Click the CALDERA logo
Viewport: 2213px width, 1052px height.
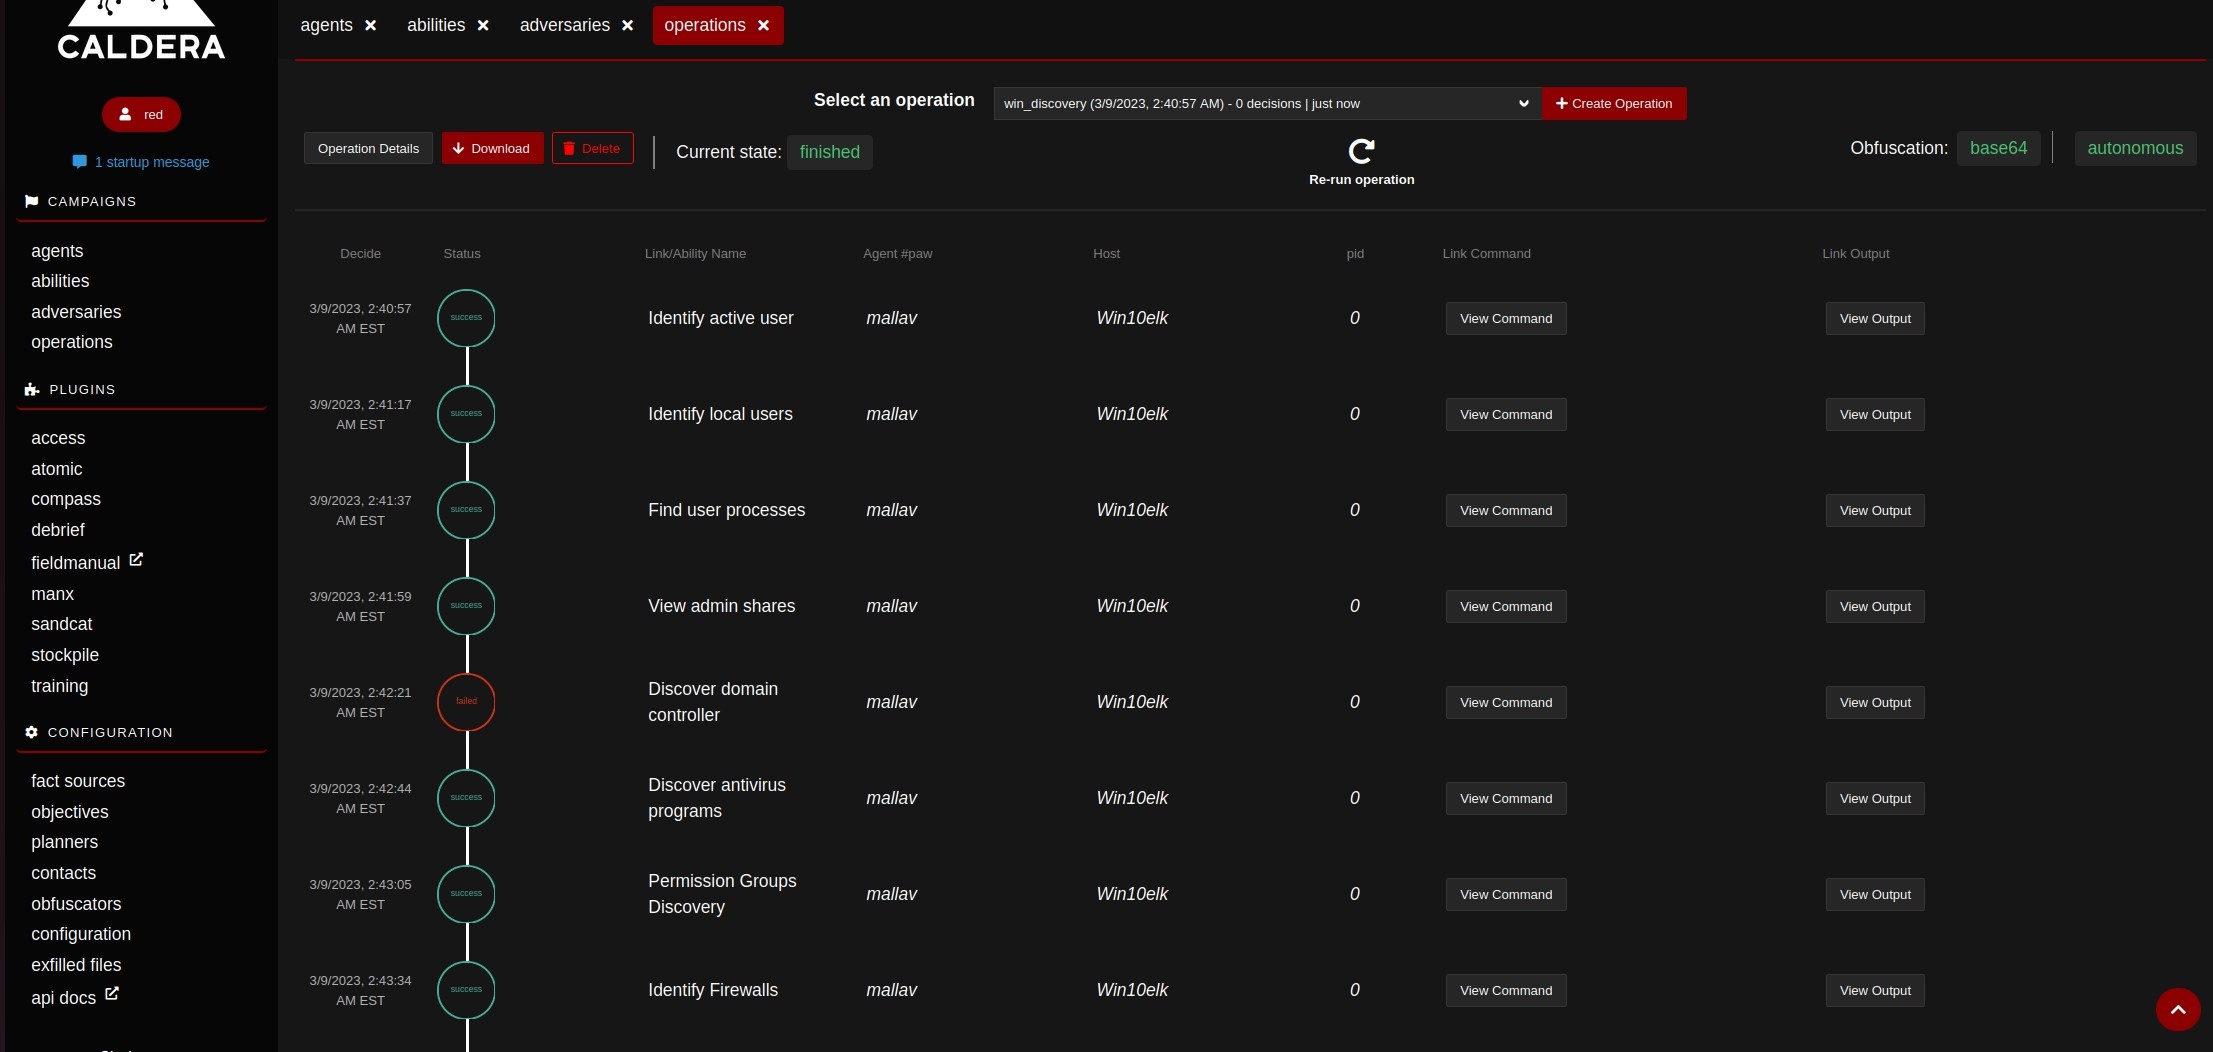click(141, 32)
